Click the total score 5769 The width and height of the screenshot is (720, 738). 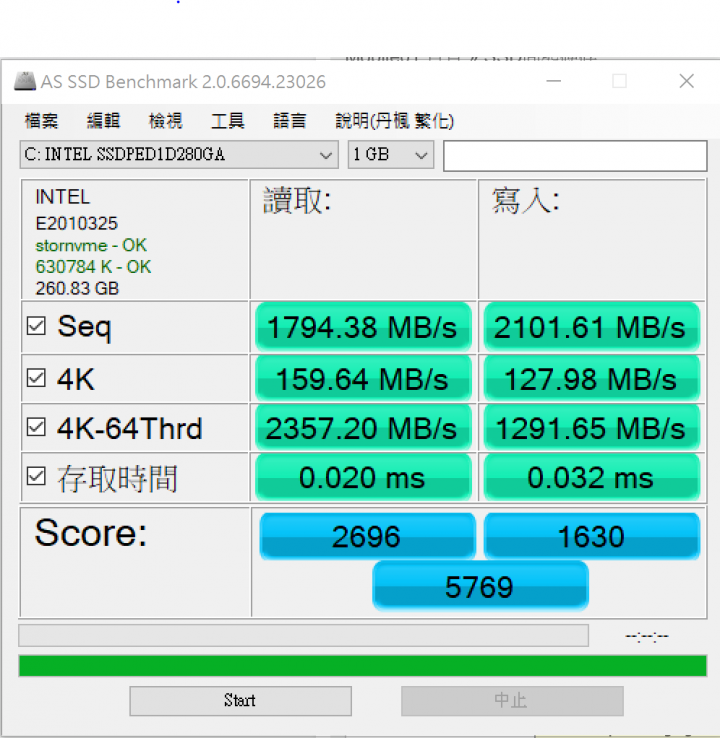[x=480, y=586]
